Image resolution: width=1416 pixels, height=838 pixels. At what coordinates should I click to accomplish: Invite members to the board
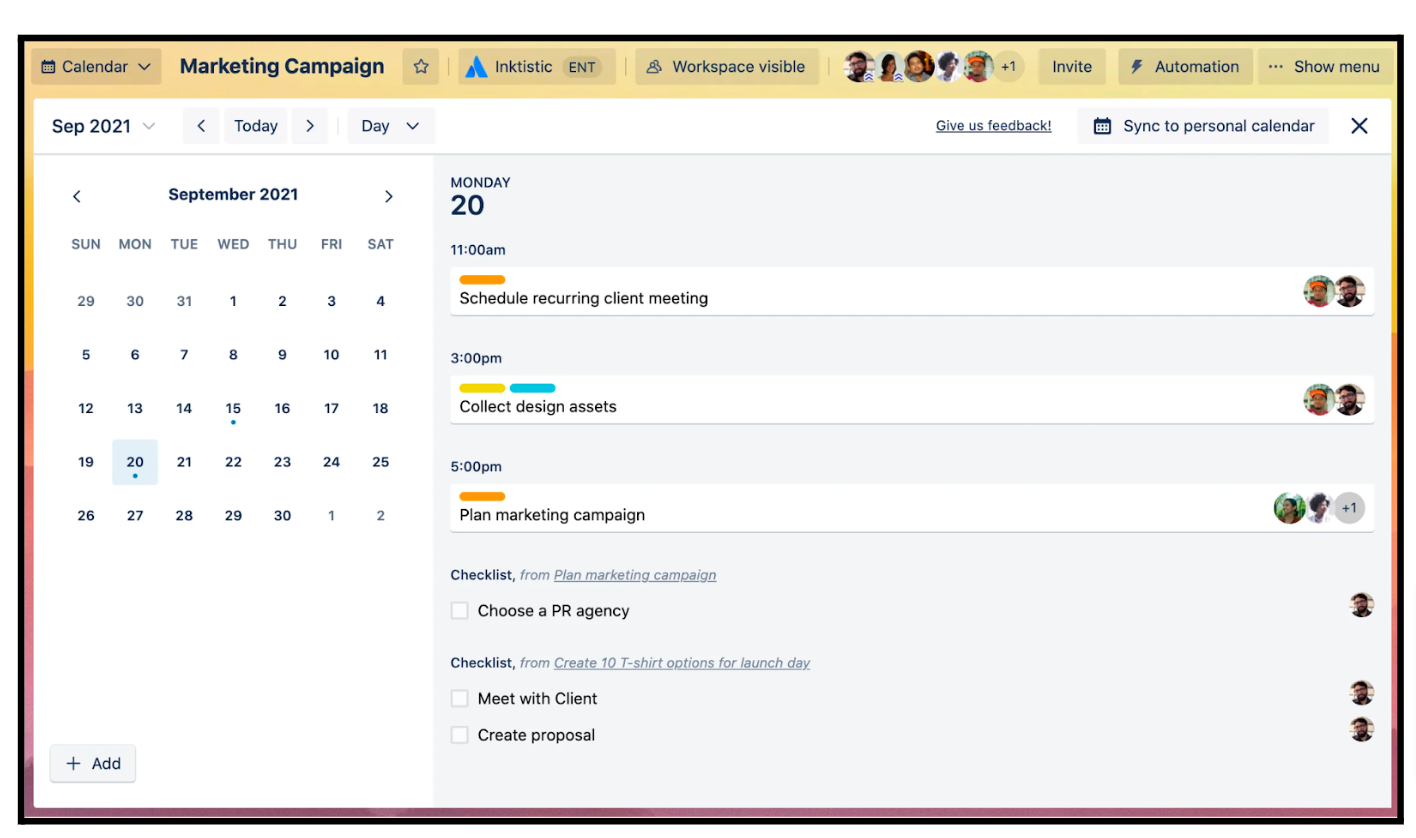tap(1071, 66)
